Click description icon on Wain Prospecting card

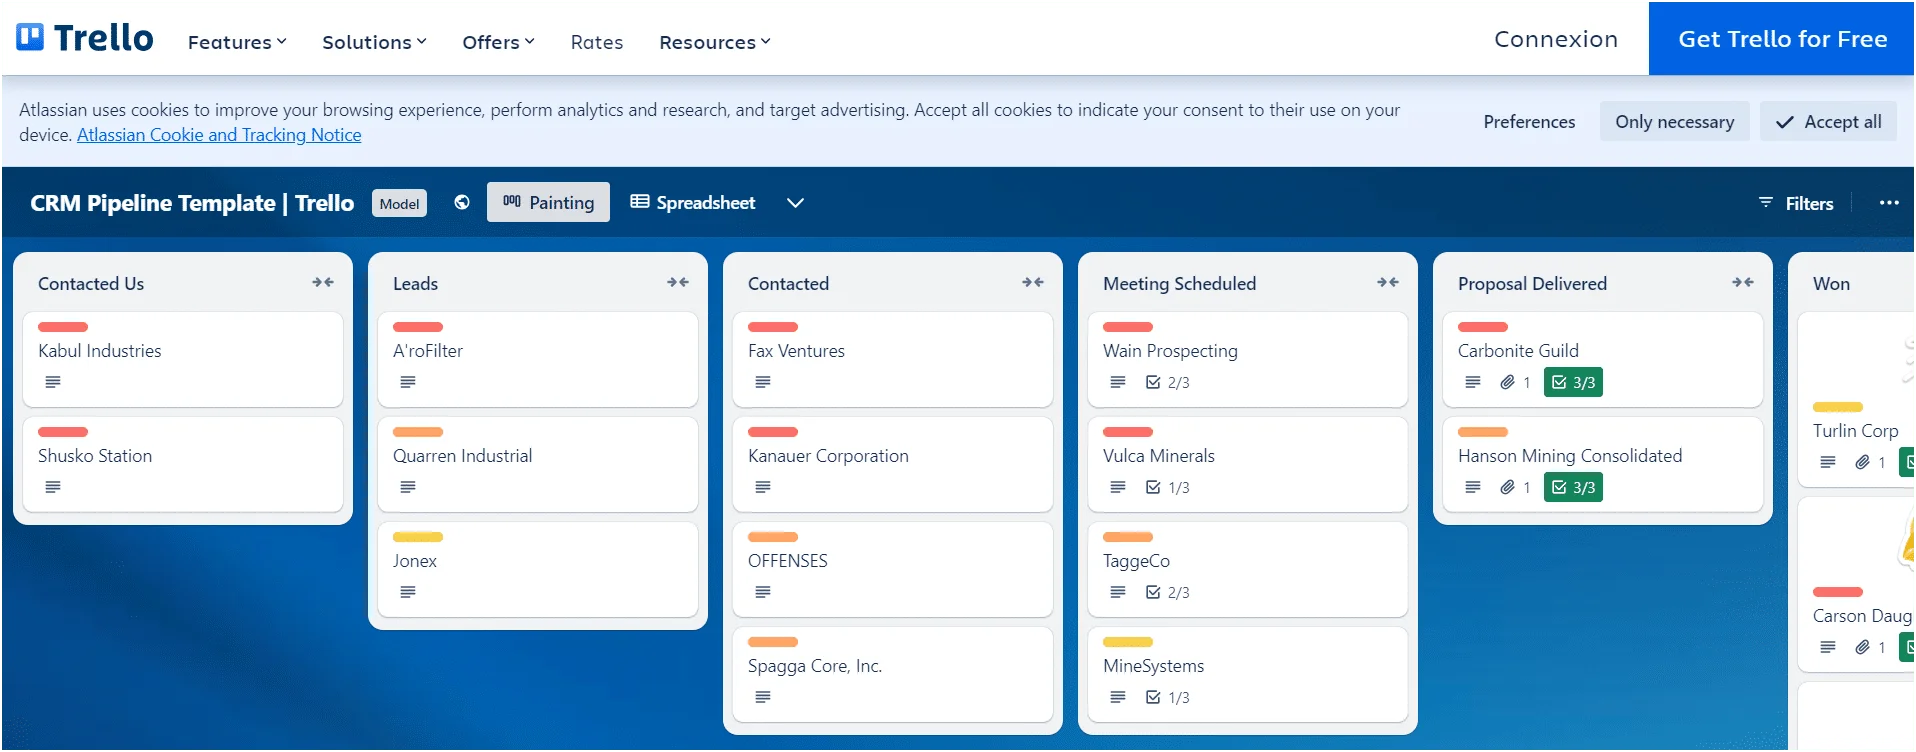point(1118,382)
